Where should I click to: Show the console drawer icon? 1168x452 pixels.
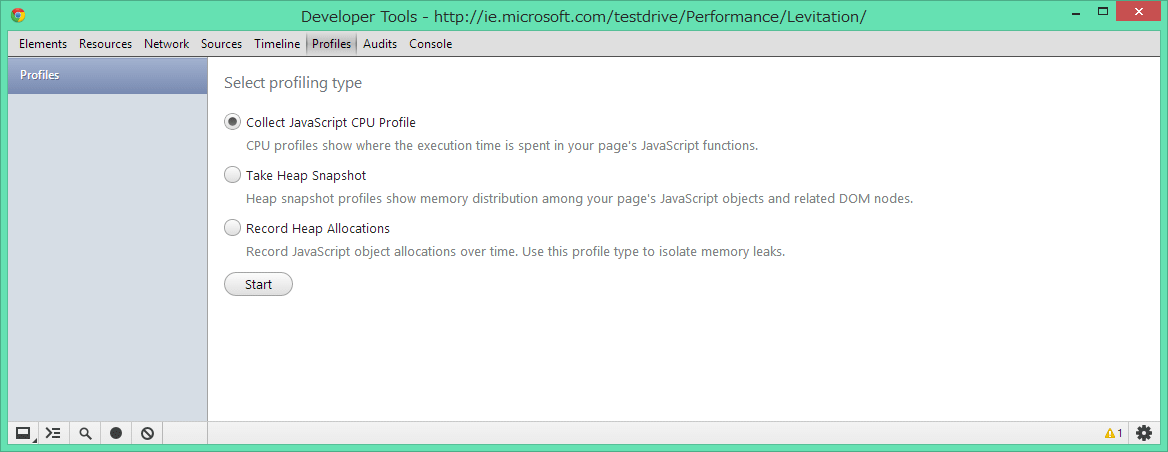point(54,433)
